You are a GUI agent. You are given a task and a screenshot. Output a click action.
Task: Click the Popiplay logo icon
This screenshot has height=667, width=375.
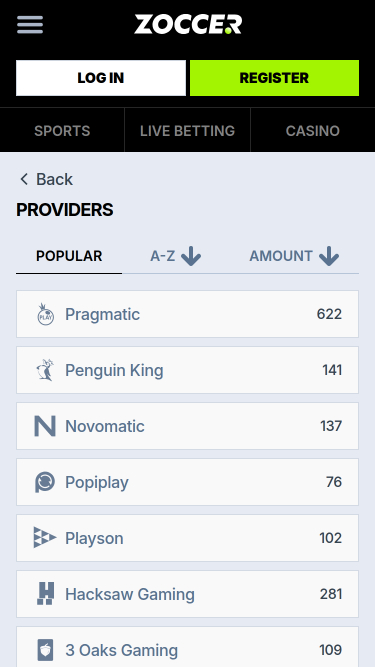(45, 482)
